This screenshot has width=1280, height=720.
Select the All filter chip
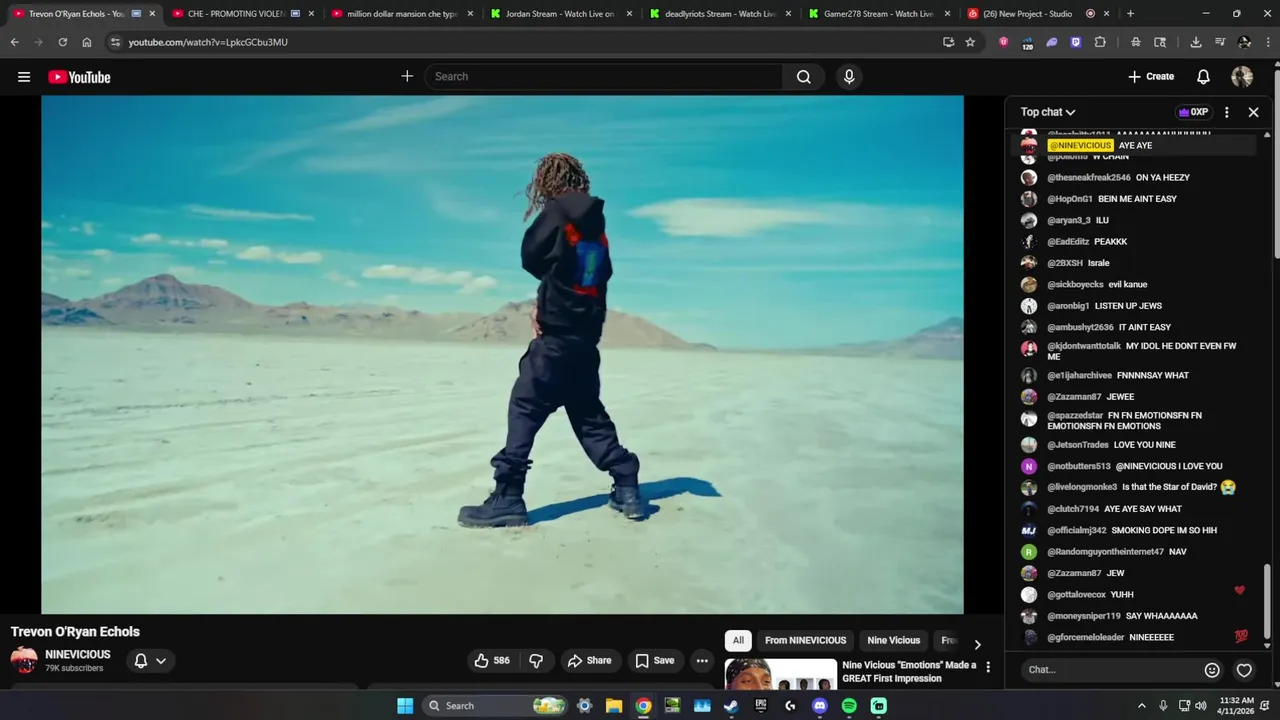(738, 640)
